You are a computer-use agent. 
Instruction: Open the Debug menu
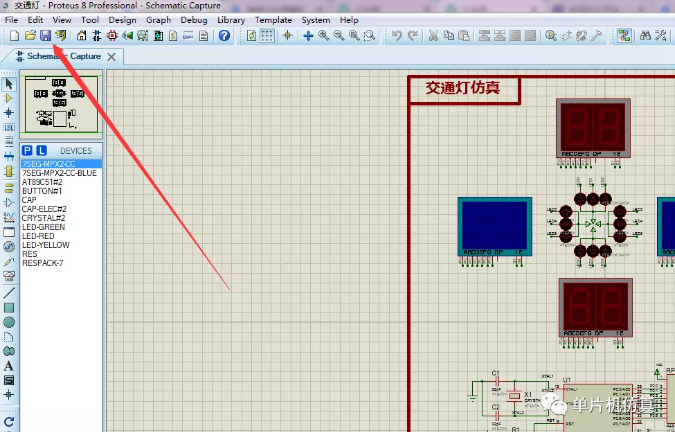click(194, 20)
